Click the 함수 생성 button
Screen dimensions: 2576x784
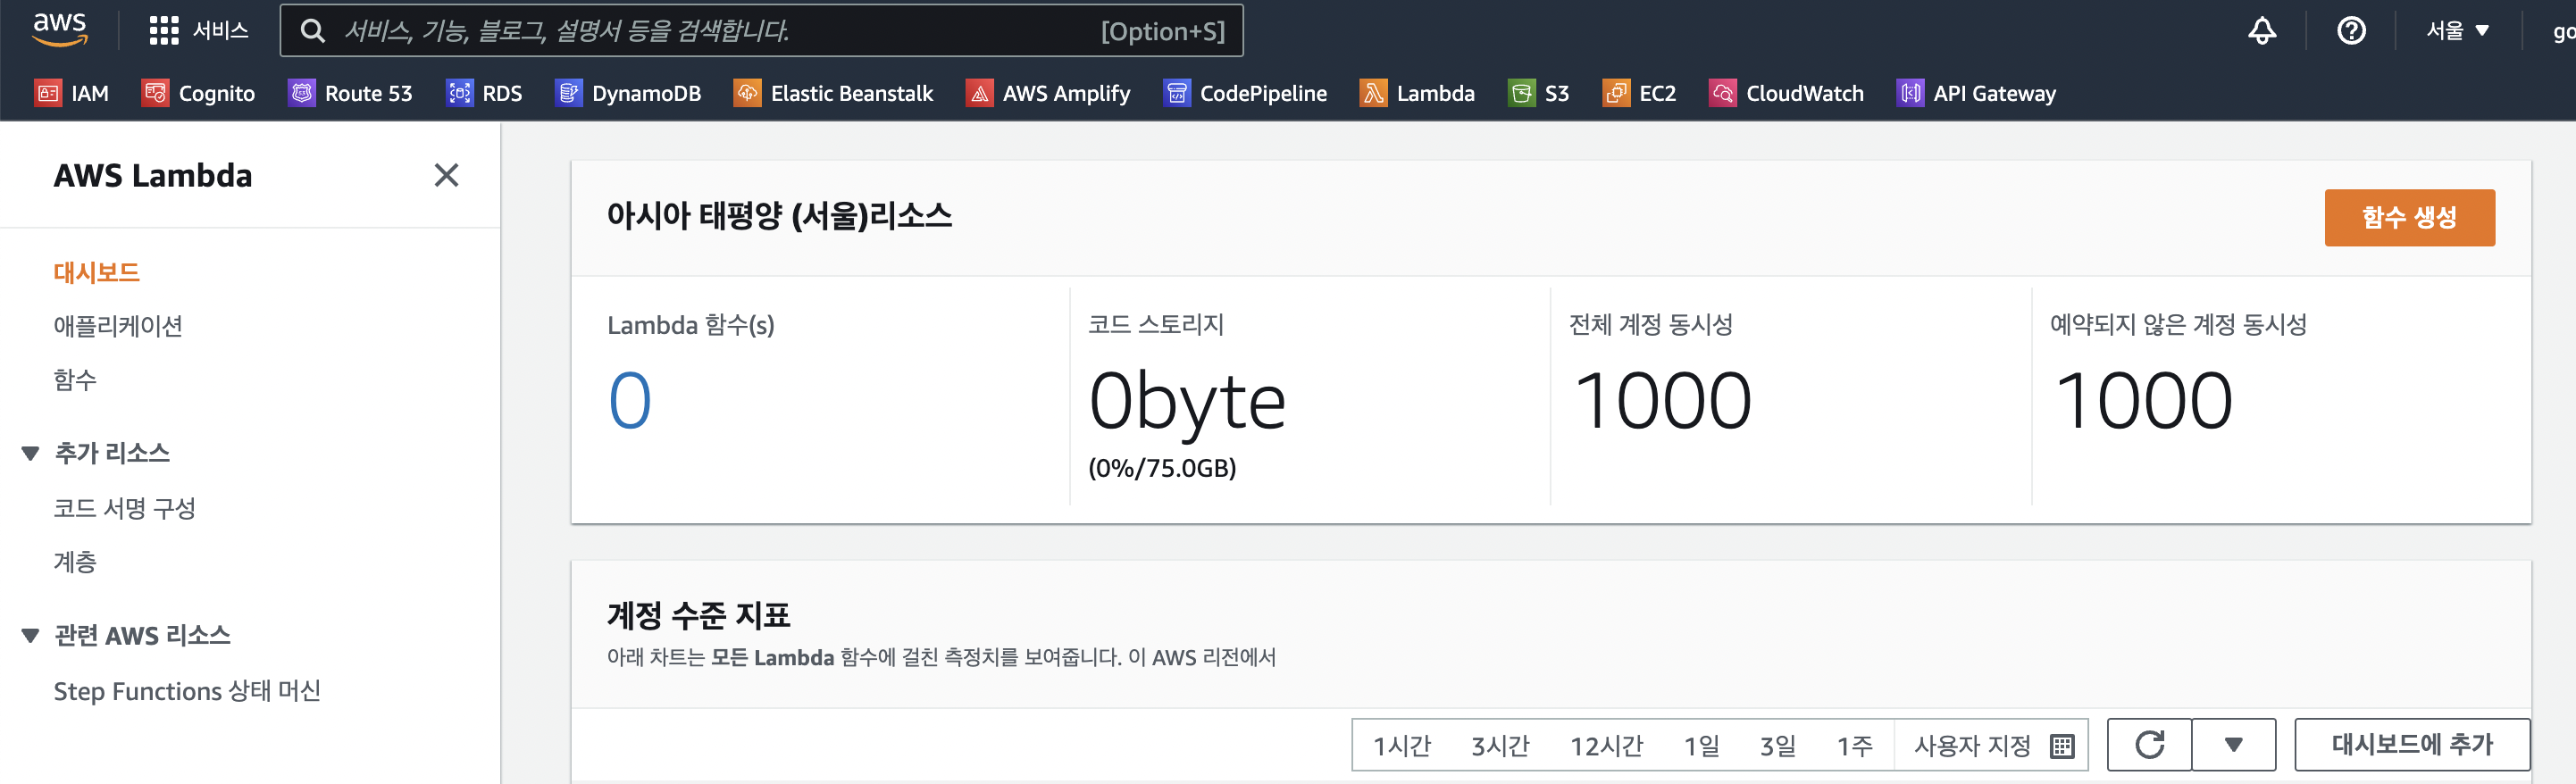click(x=2409, y=217)
